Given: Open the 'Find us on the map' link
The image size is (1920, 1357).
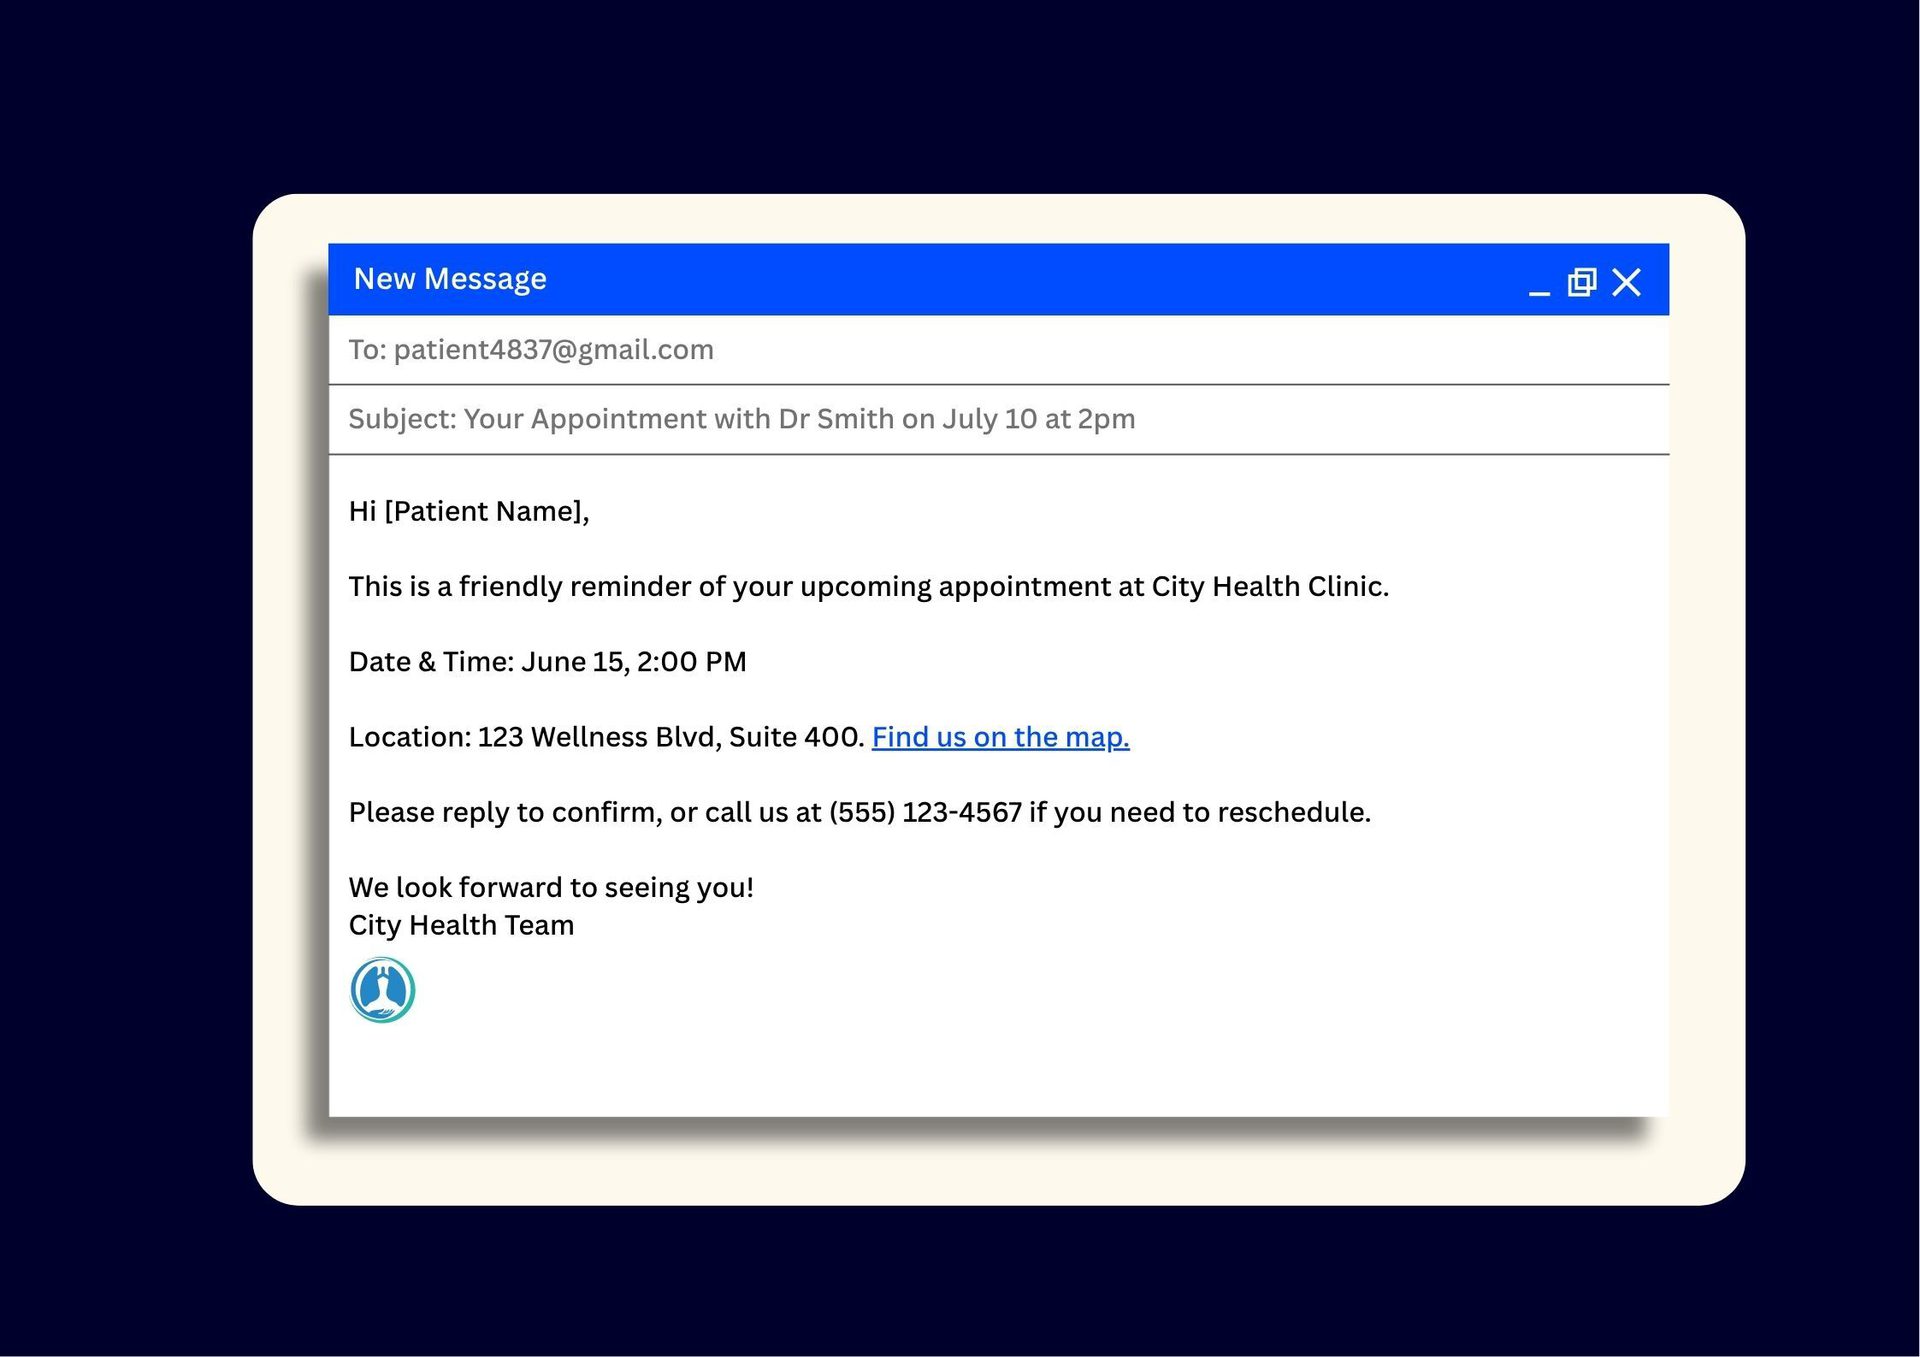Looking at the screenshot, I should (1000, 737).
